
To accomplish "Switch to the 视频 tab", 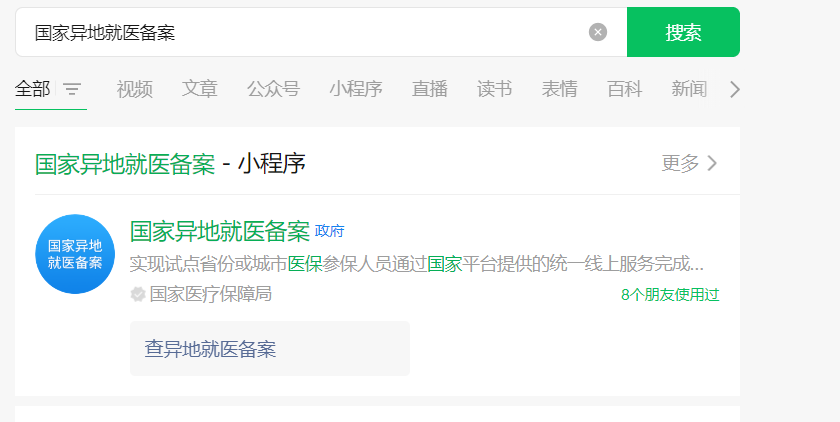I will click(x=134, y=89).
